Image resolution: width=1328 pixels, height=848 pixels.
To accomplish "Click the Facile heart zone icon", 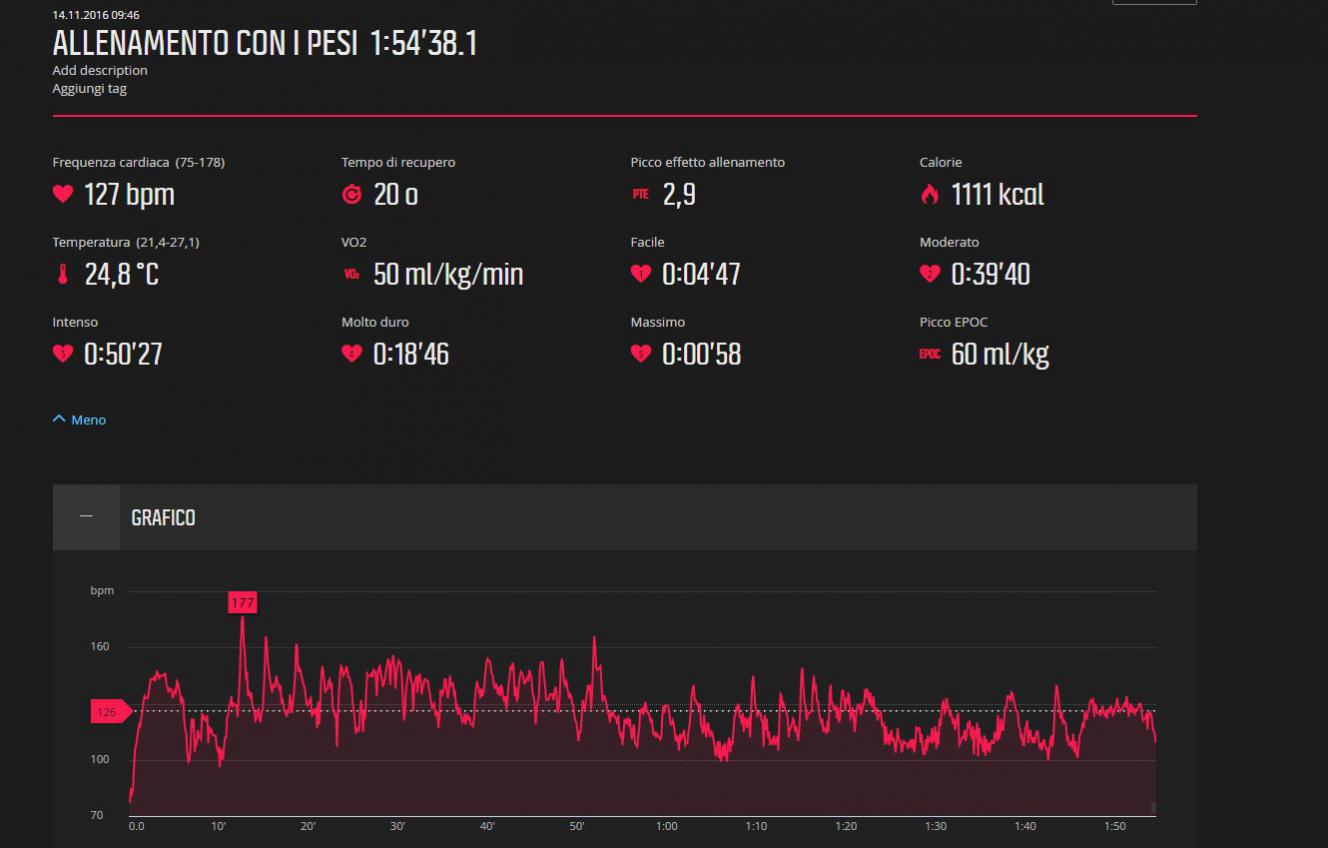I will tap(641, 274).
